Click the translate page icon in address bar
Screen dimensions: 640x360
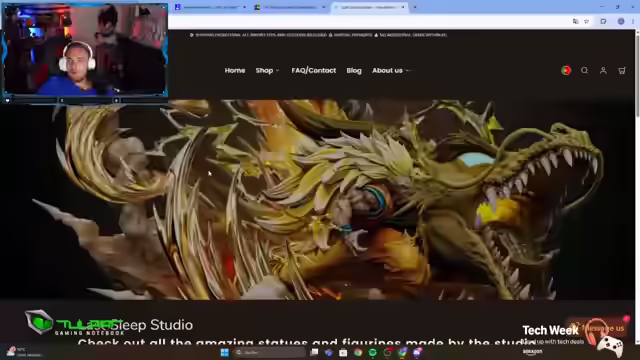576,21
